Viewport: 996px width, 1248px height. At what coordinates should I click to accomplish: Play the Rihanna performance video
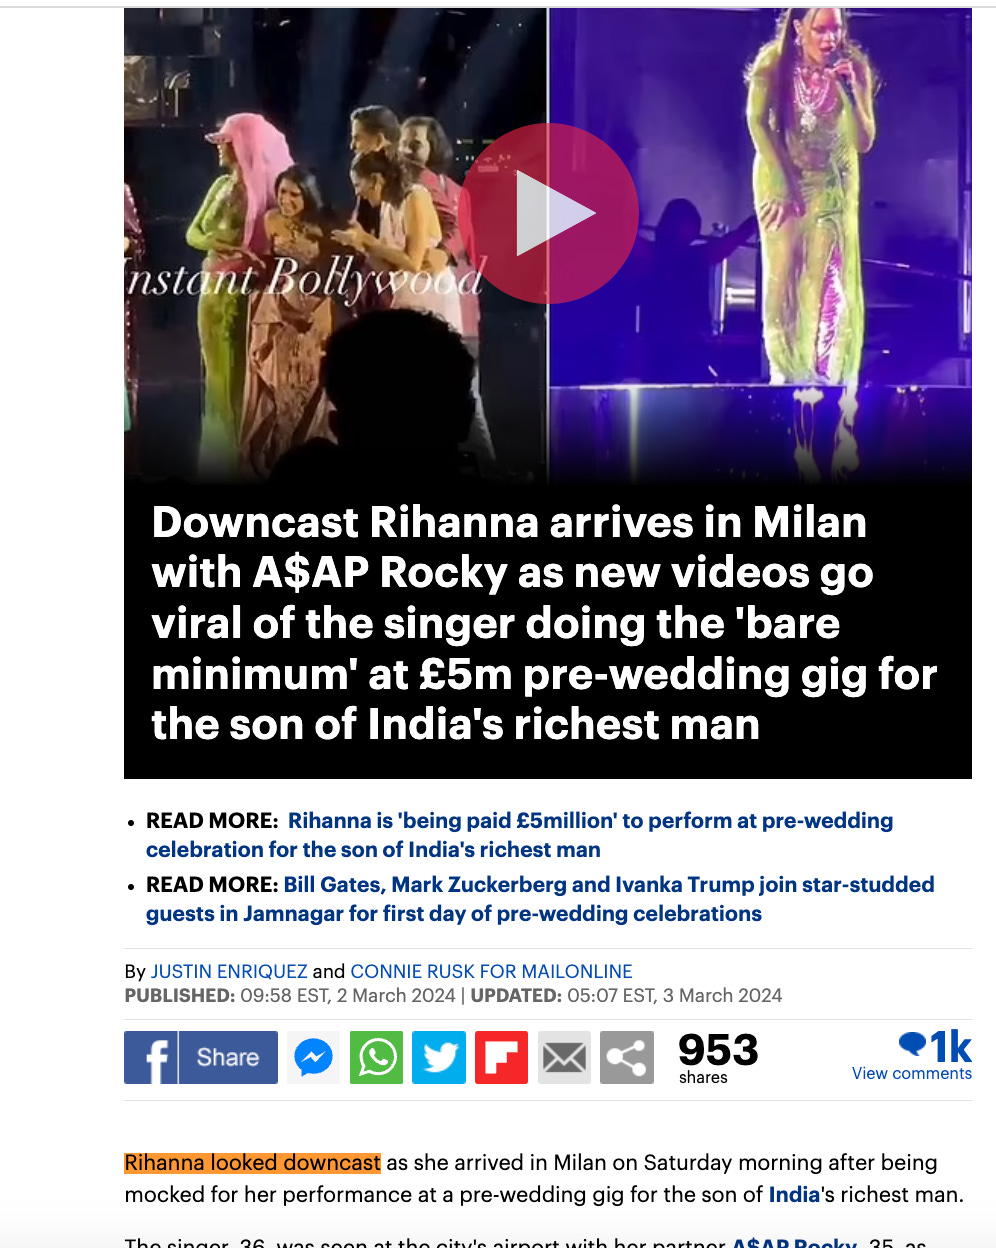pos(549,213)
